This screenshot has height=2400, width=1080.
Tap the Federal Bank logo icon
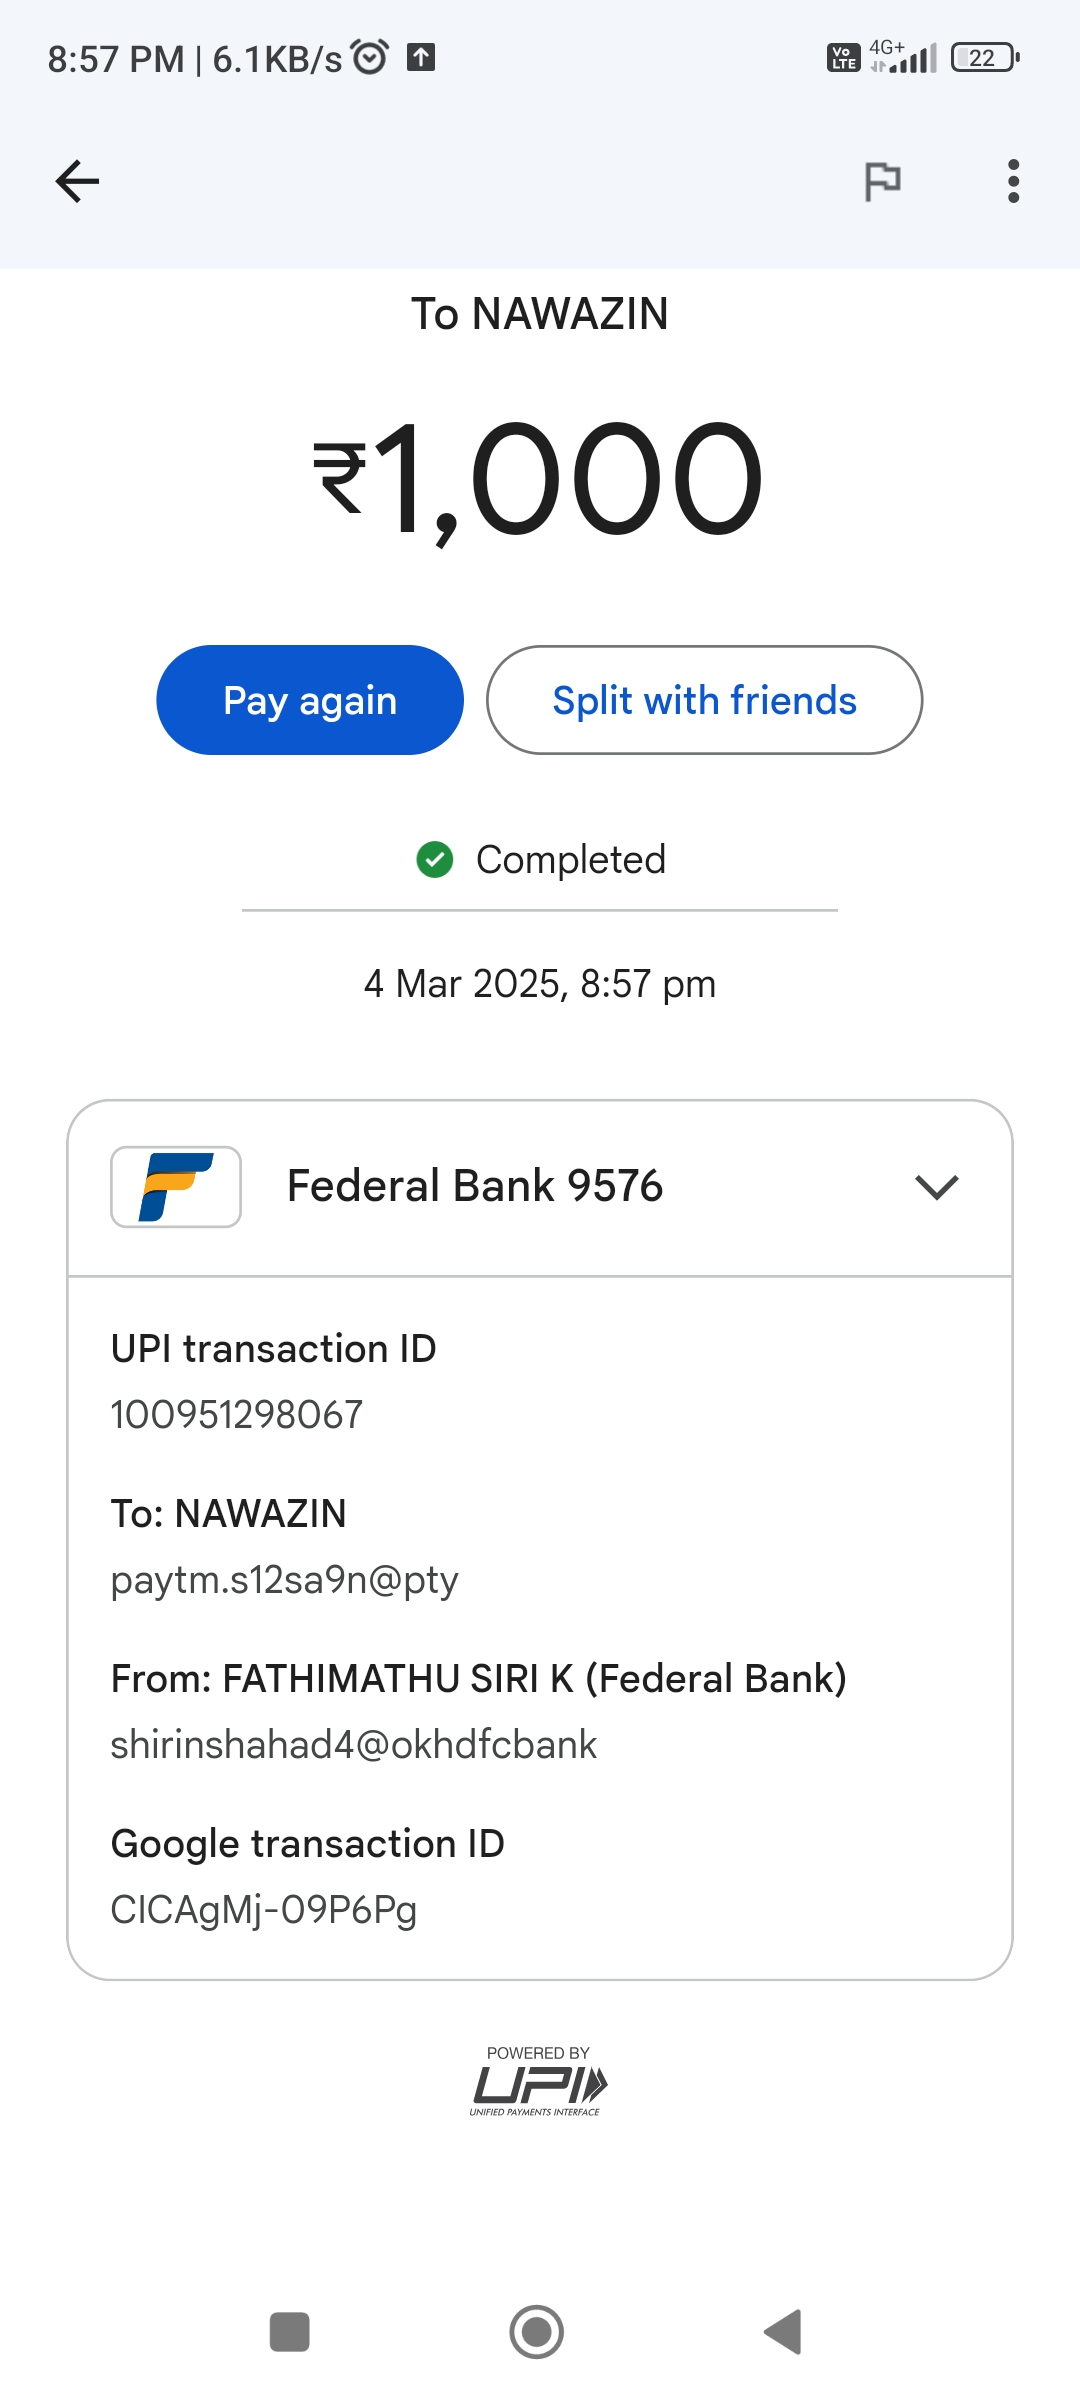pyautogui.click(x=176, y=1186)
